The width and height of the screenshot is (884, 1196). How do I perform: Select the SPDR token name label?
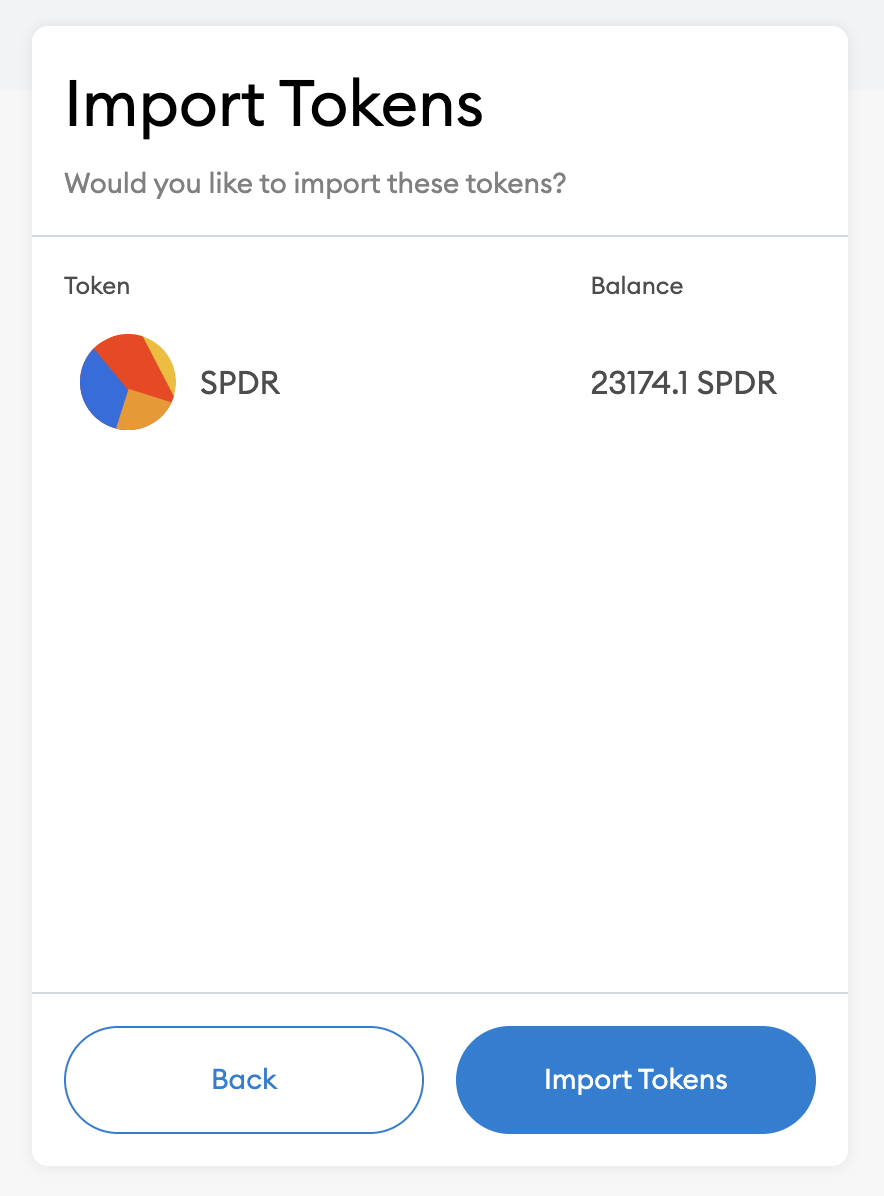(x=240, y=383)
